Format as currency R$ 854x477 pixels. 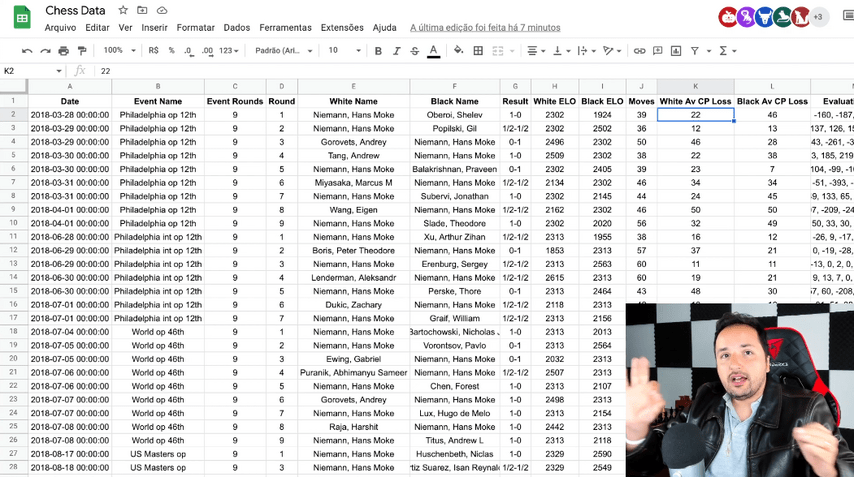(x=154, y=51)
